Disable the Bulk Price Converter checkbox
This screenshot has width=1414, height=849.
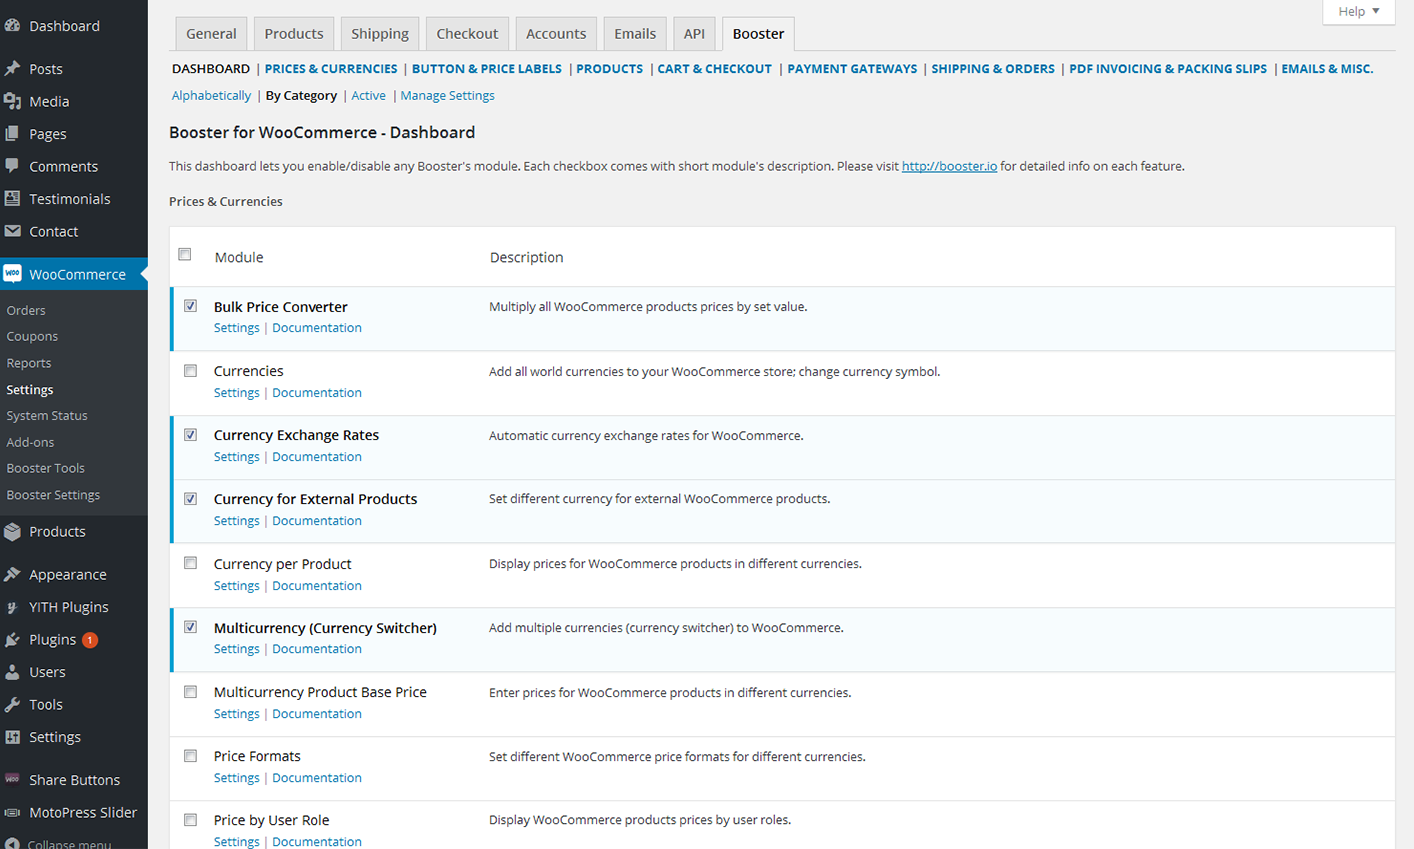tap(190, 306)
